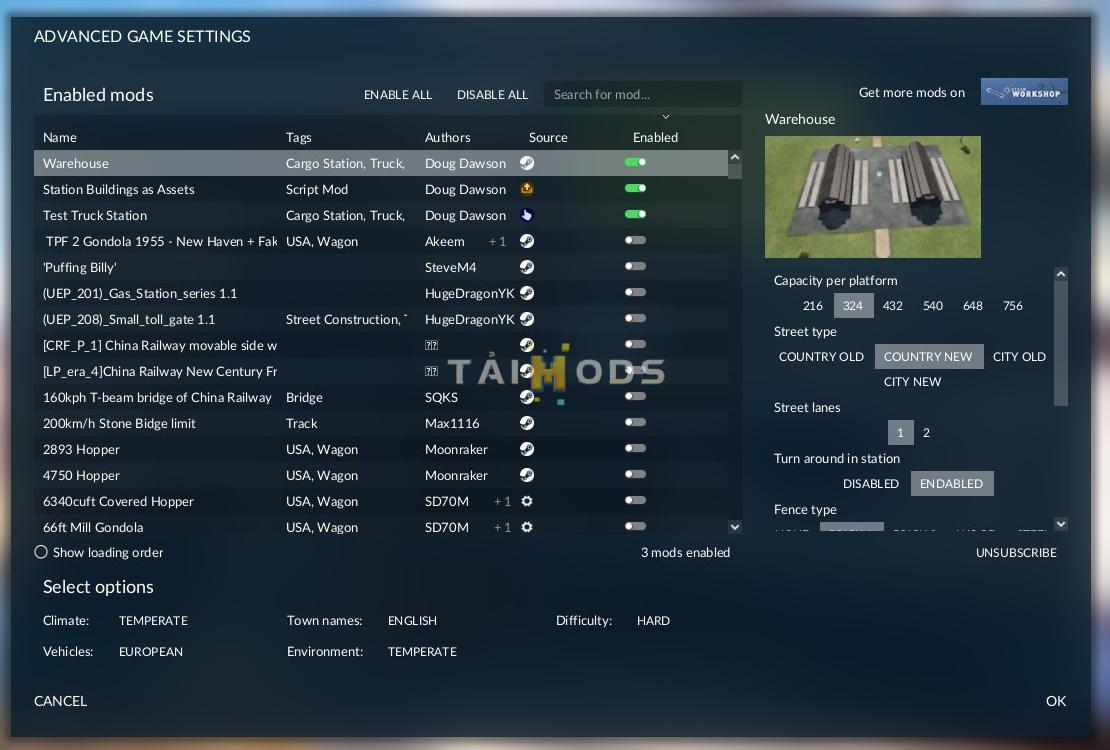This screenshot has width=1110, height=750.
Task: Click the Steam icon for CRF_P_1 China Railway
Action: pyautogui.click(x=527, y=345)
